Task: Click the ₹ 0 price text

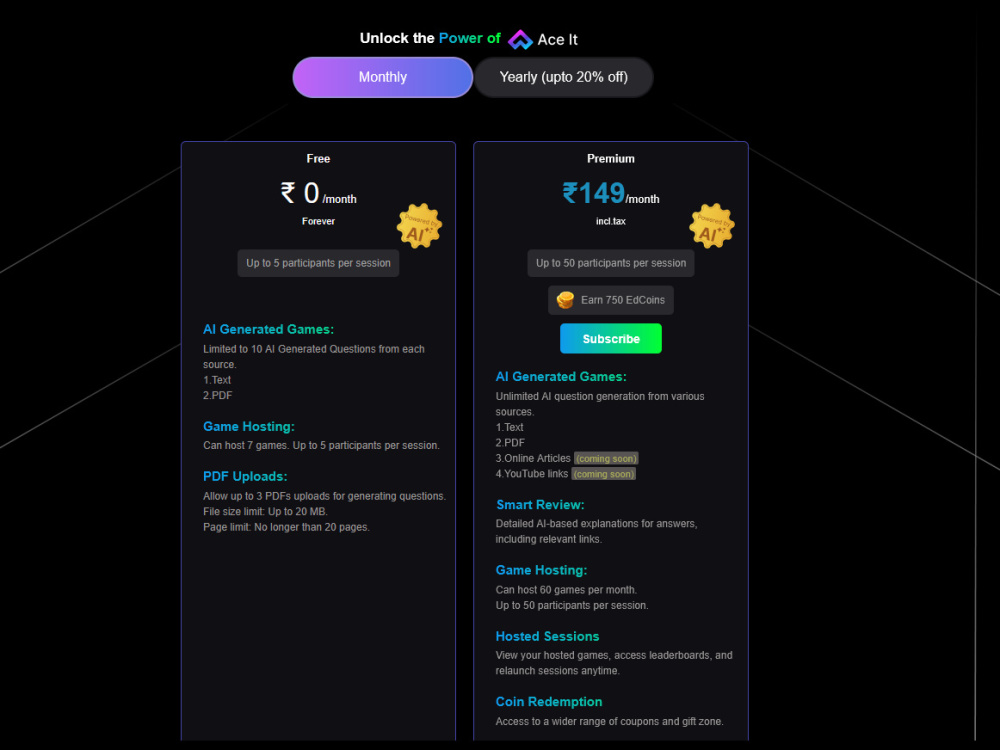Action: 300,193
